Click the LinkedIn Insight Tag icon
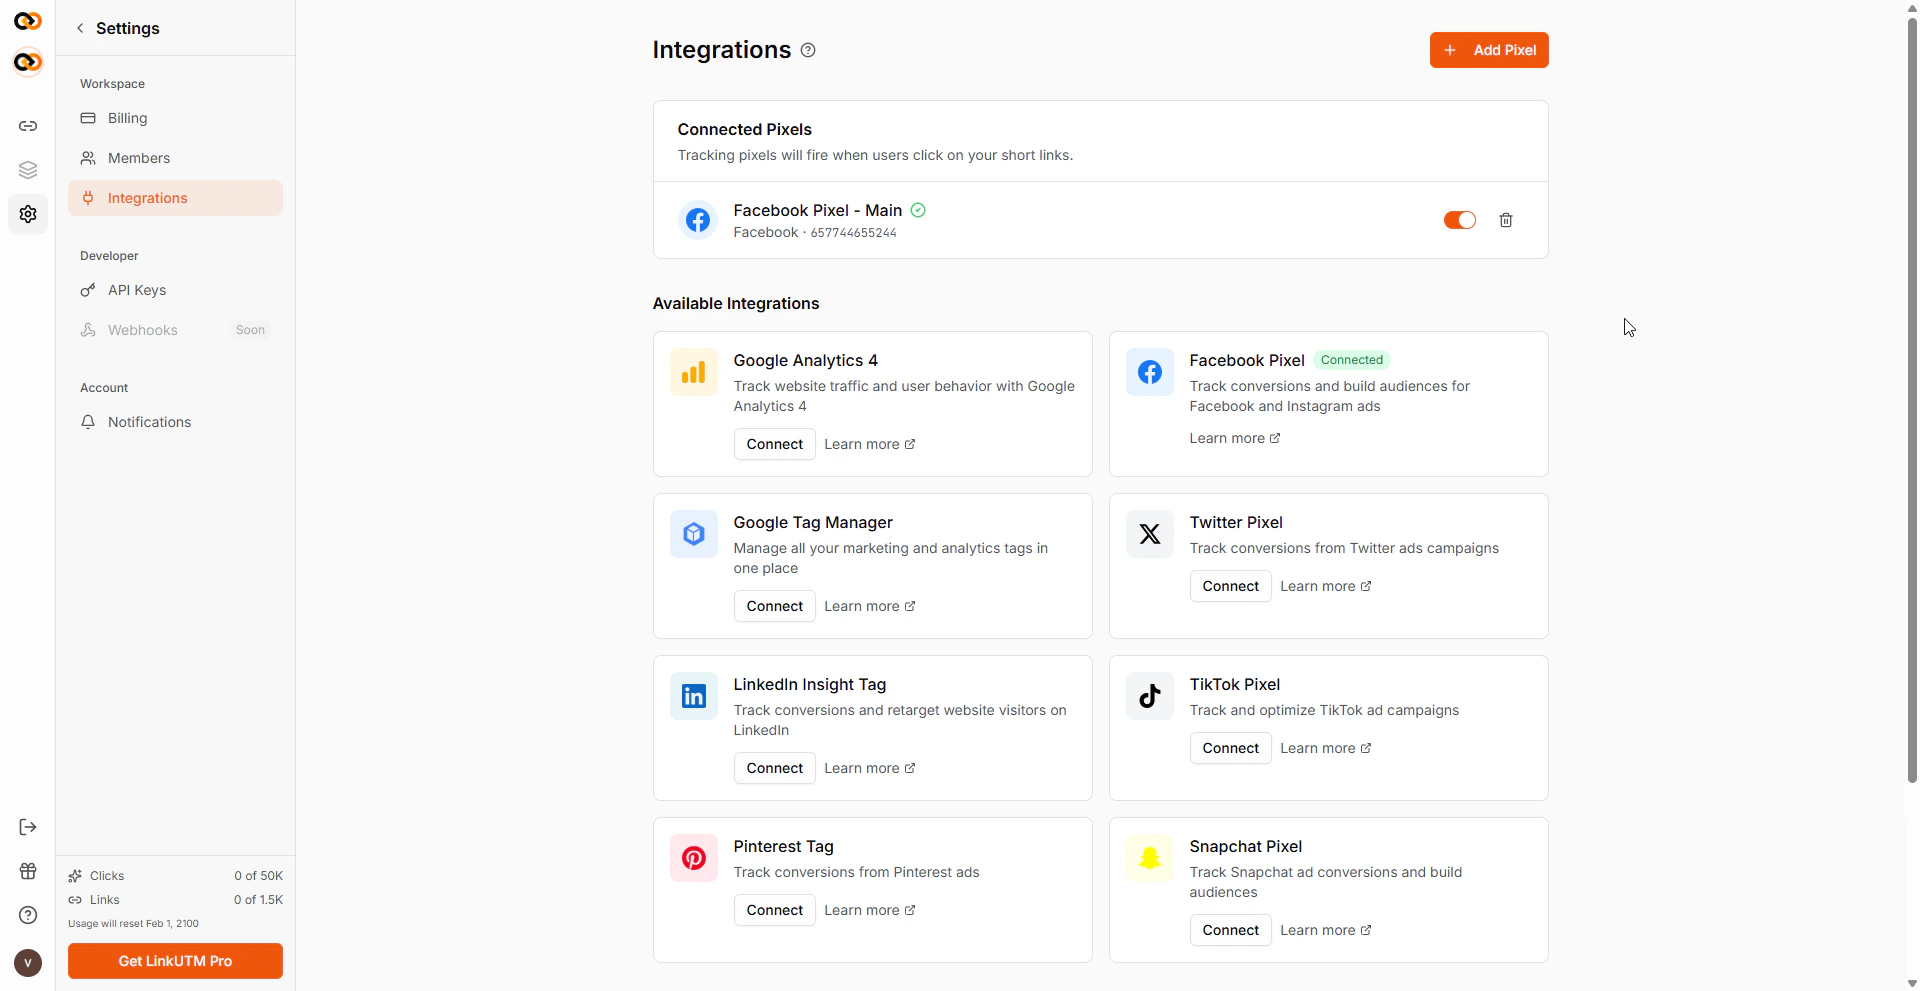This screenshot has height=991, width=1920. [694, 696]
